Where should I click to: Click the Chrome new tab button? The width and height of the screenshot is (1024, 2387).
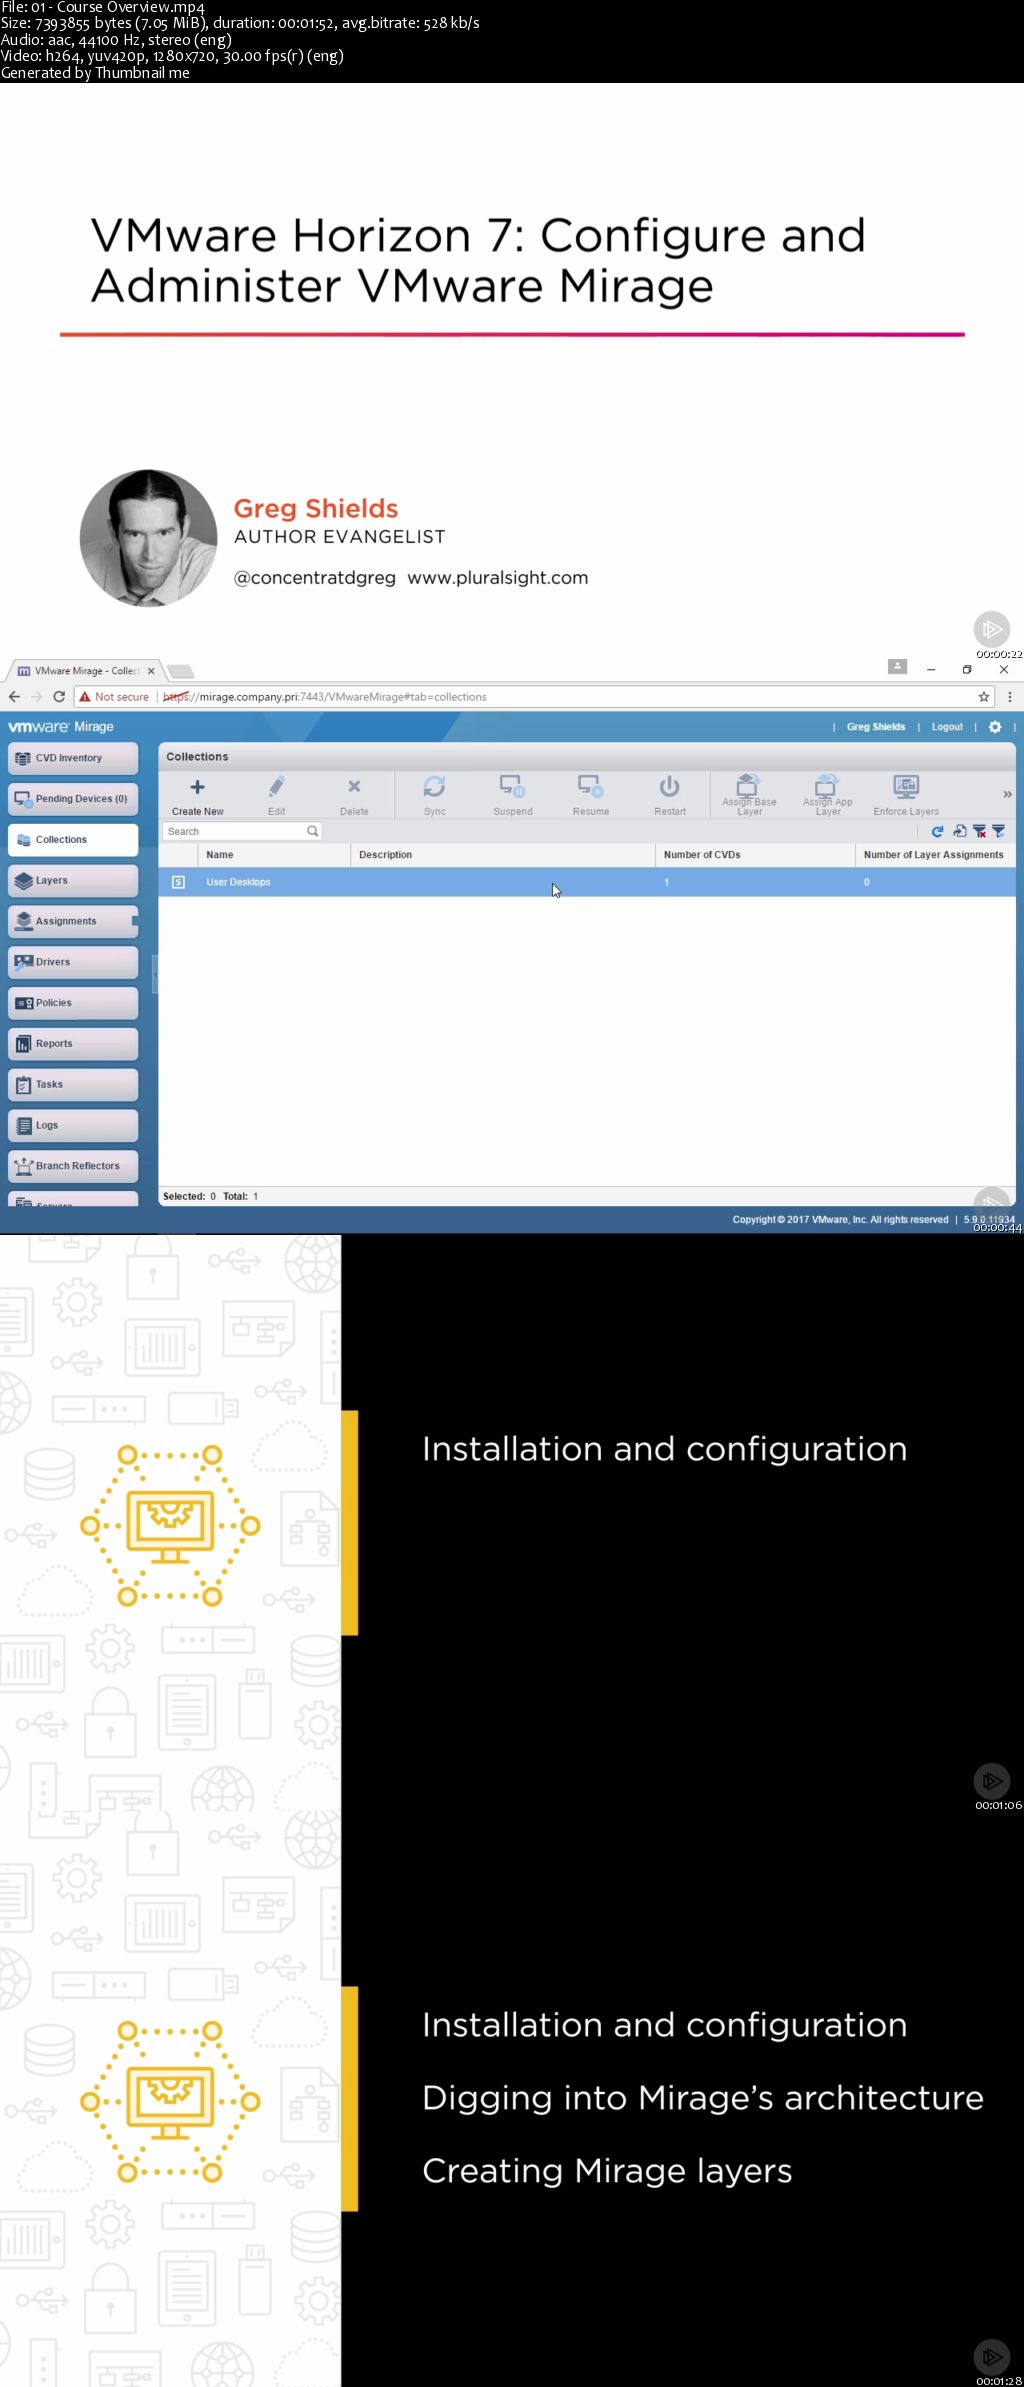pos(180,671)
